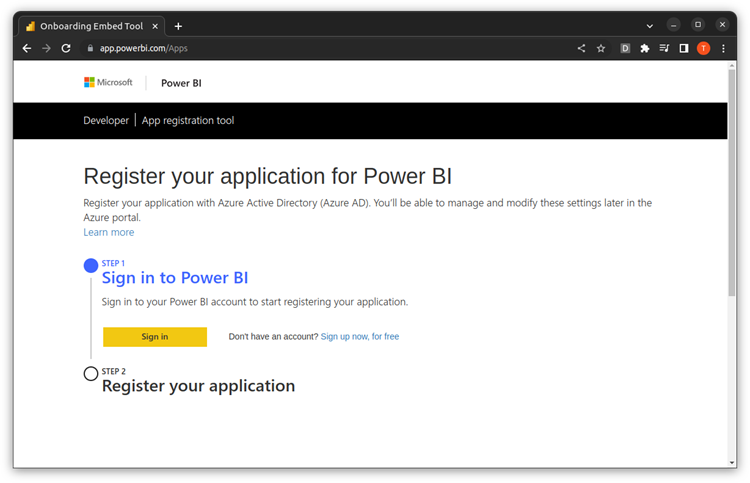Click the browser back arrow
Image resolution: width=750 pixels, height=483 pixels.
[27, 48]
